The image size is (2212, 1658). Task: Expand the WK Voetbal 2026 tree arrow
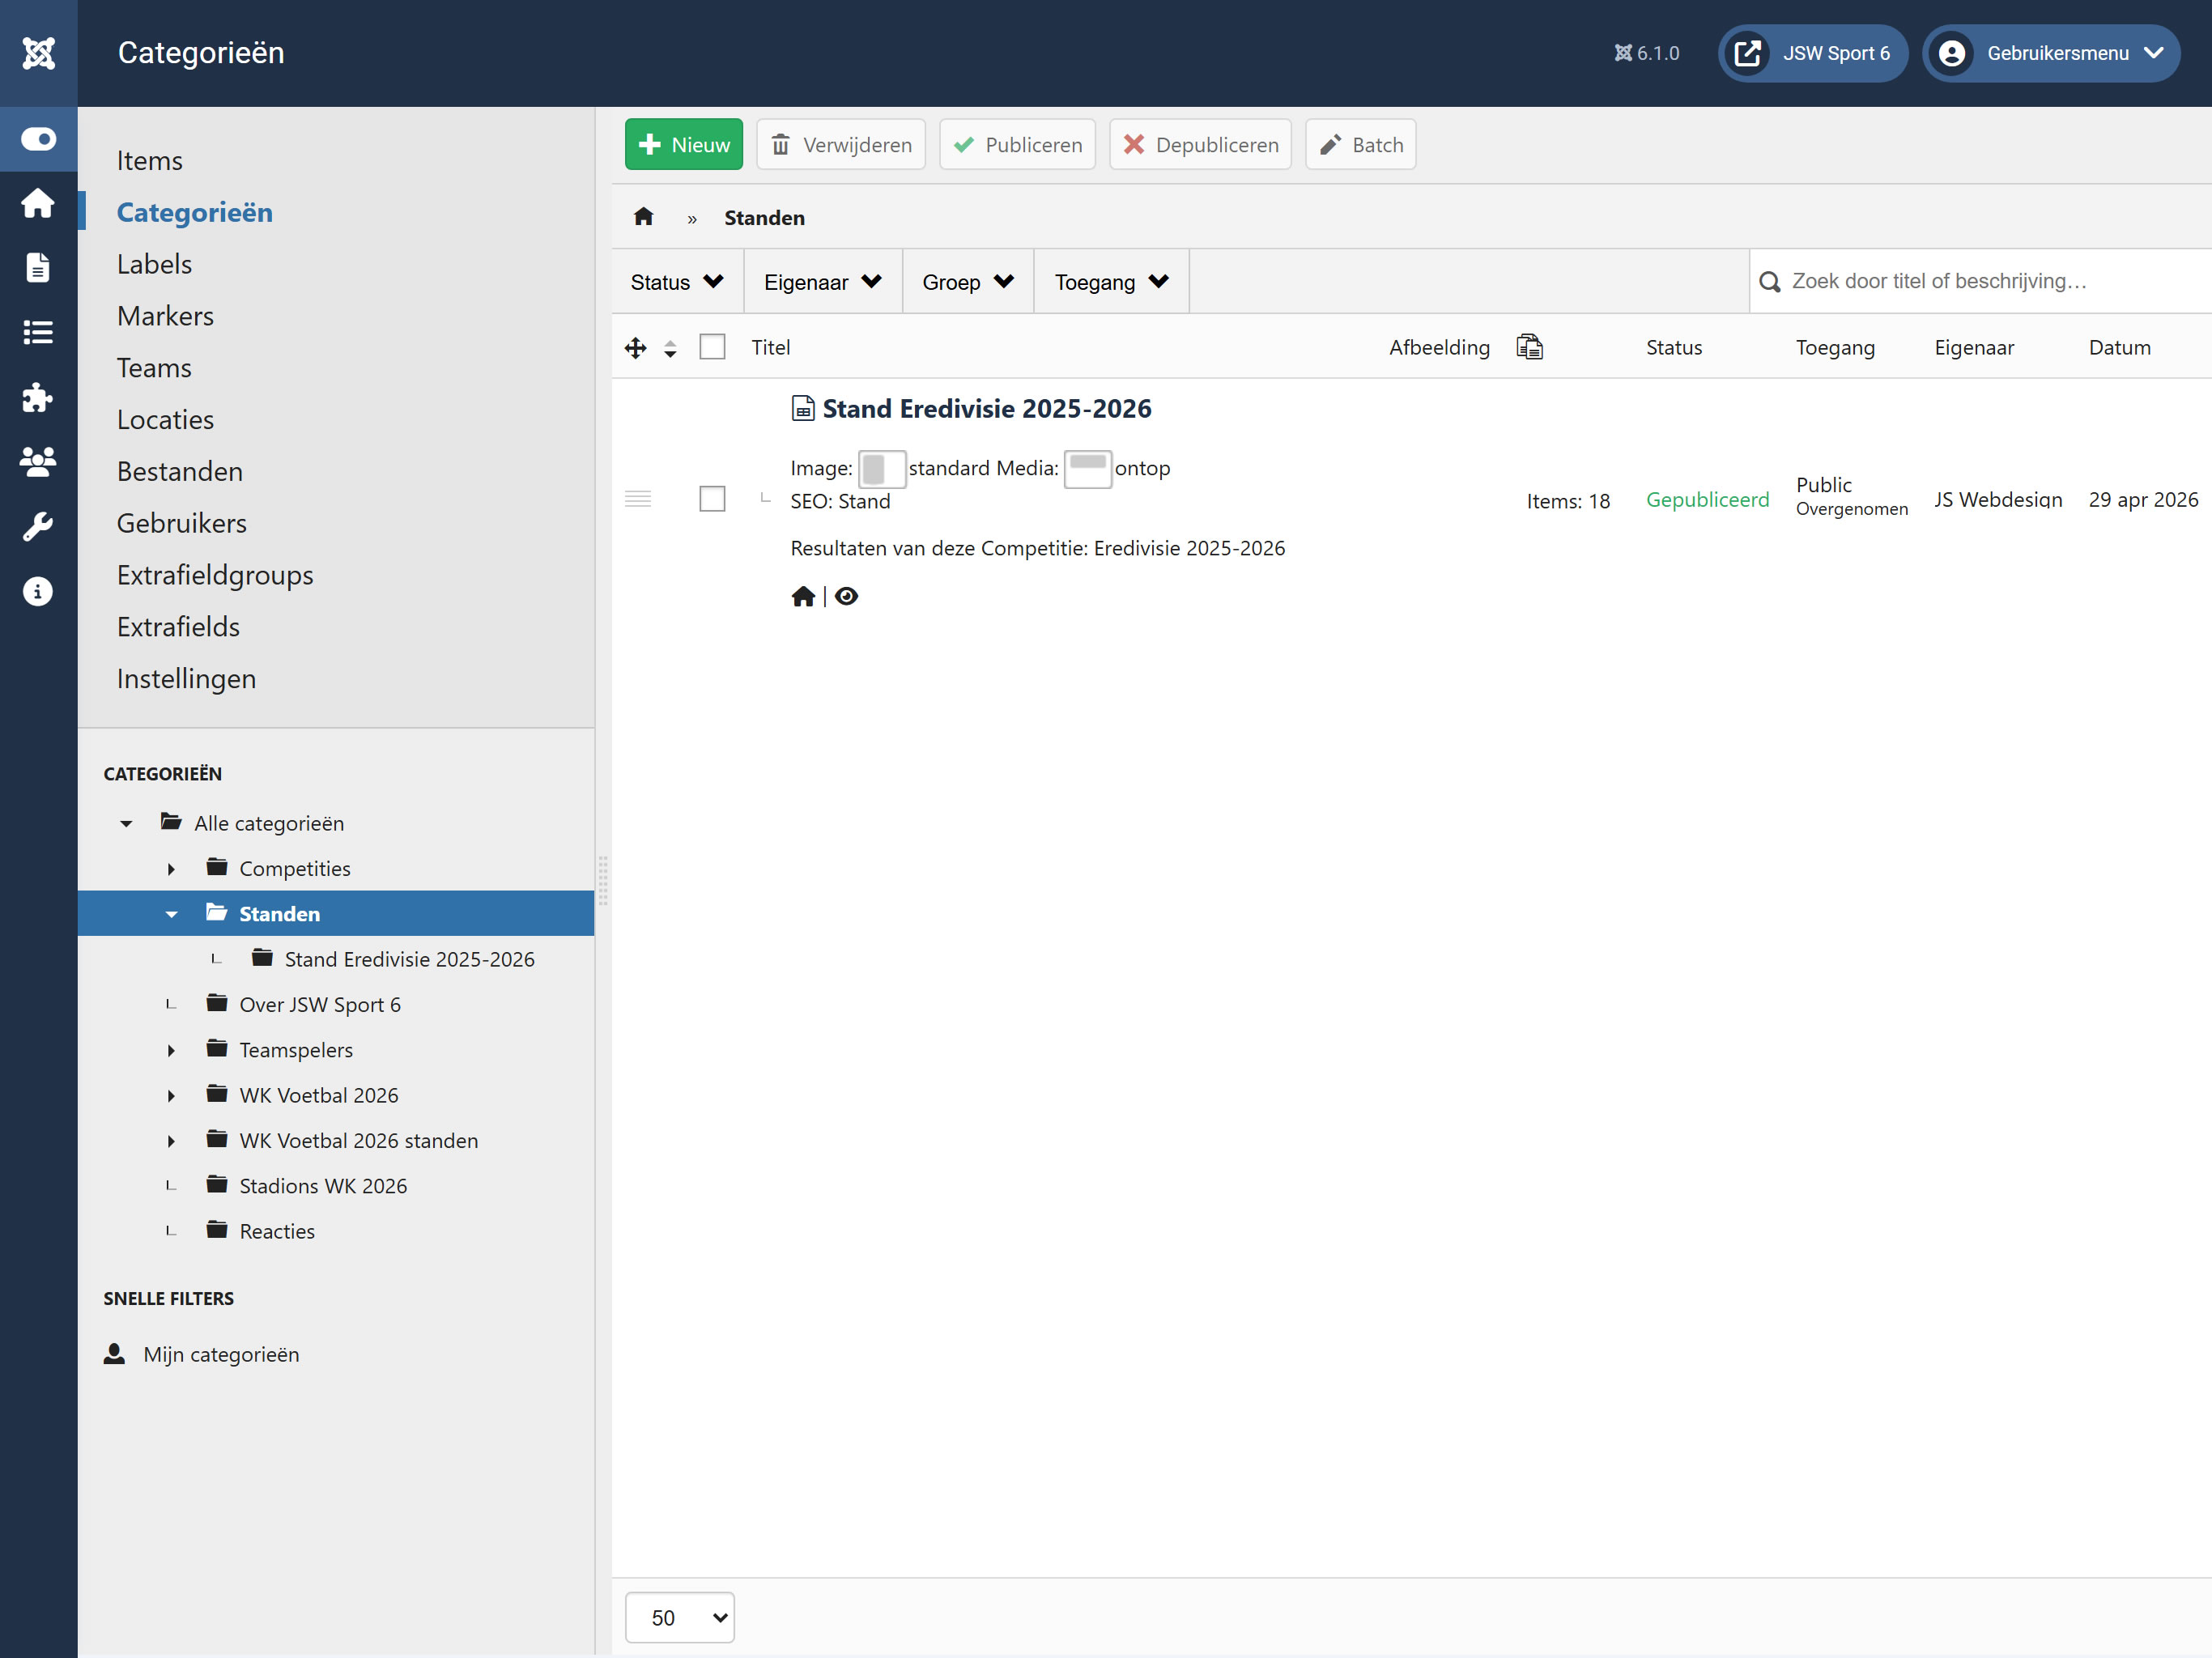pos(171,1096)
